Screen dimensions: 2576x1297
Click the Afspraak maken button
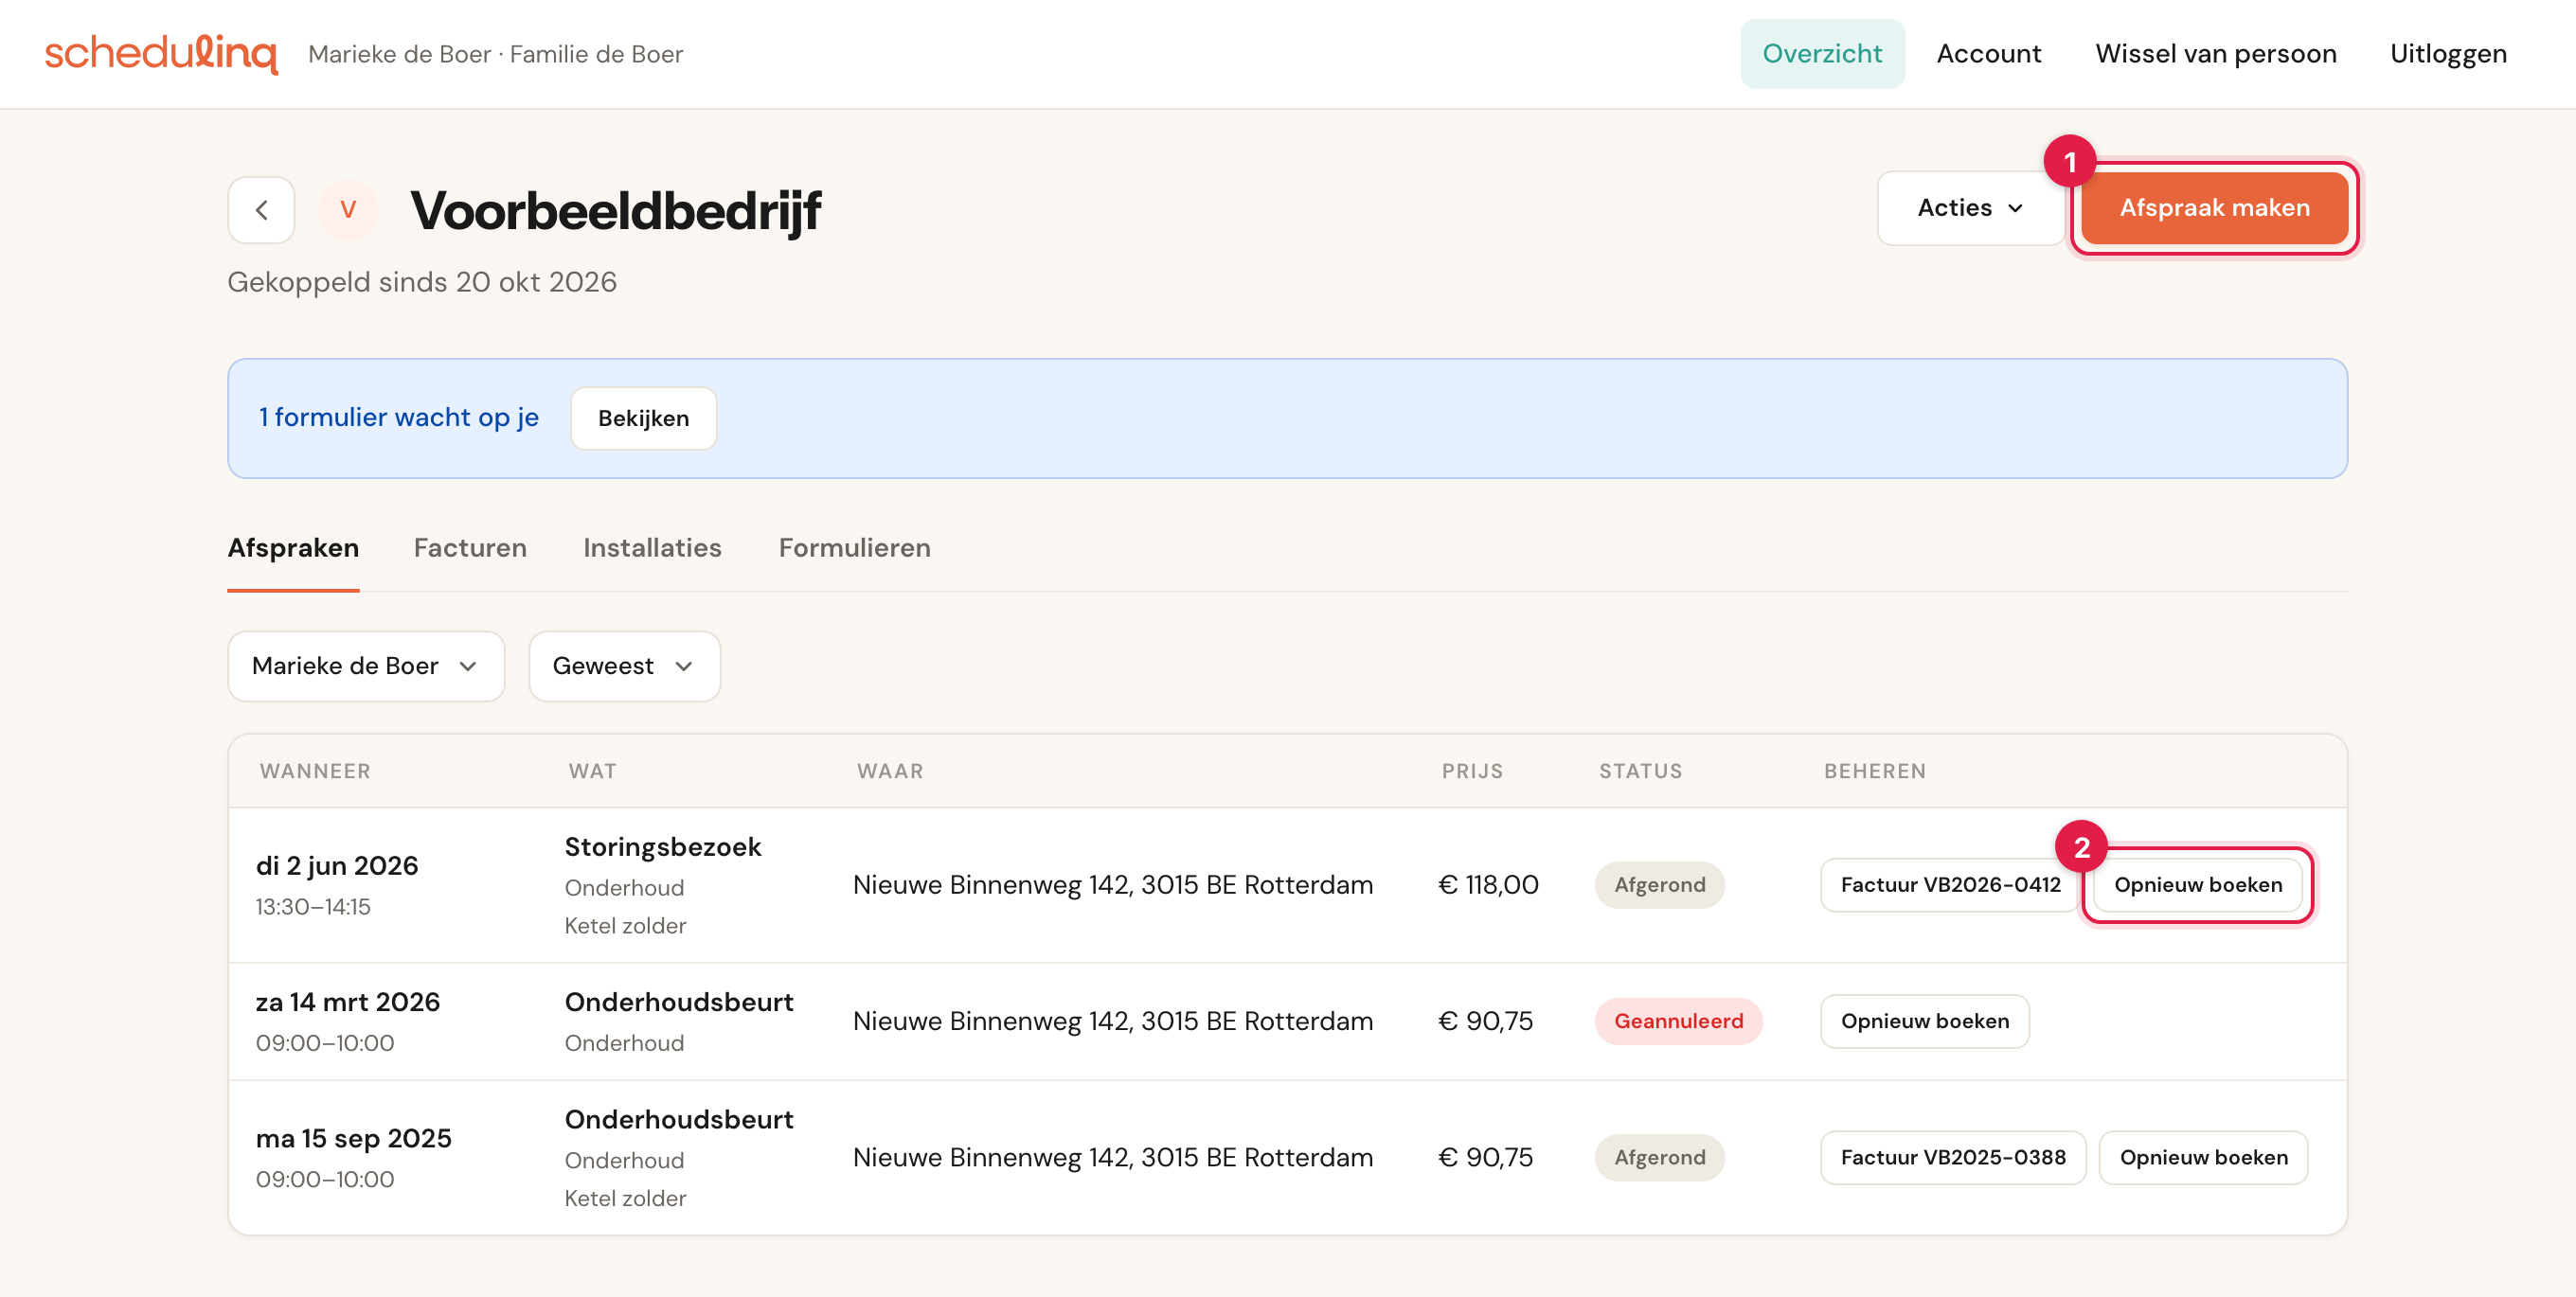pos(2215,208)
